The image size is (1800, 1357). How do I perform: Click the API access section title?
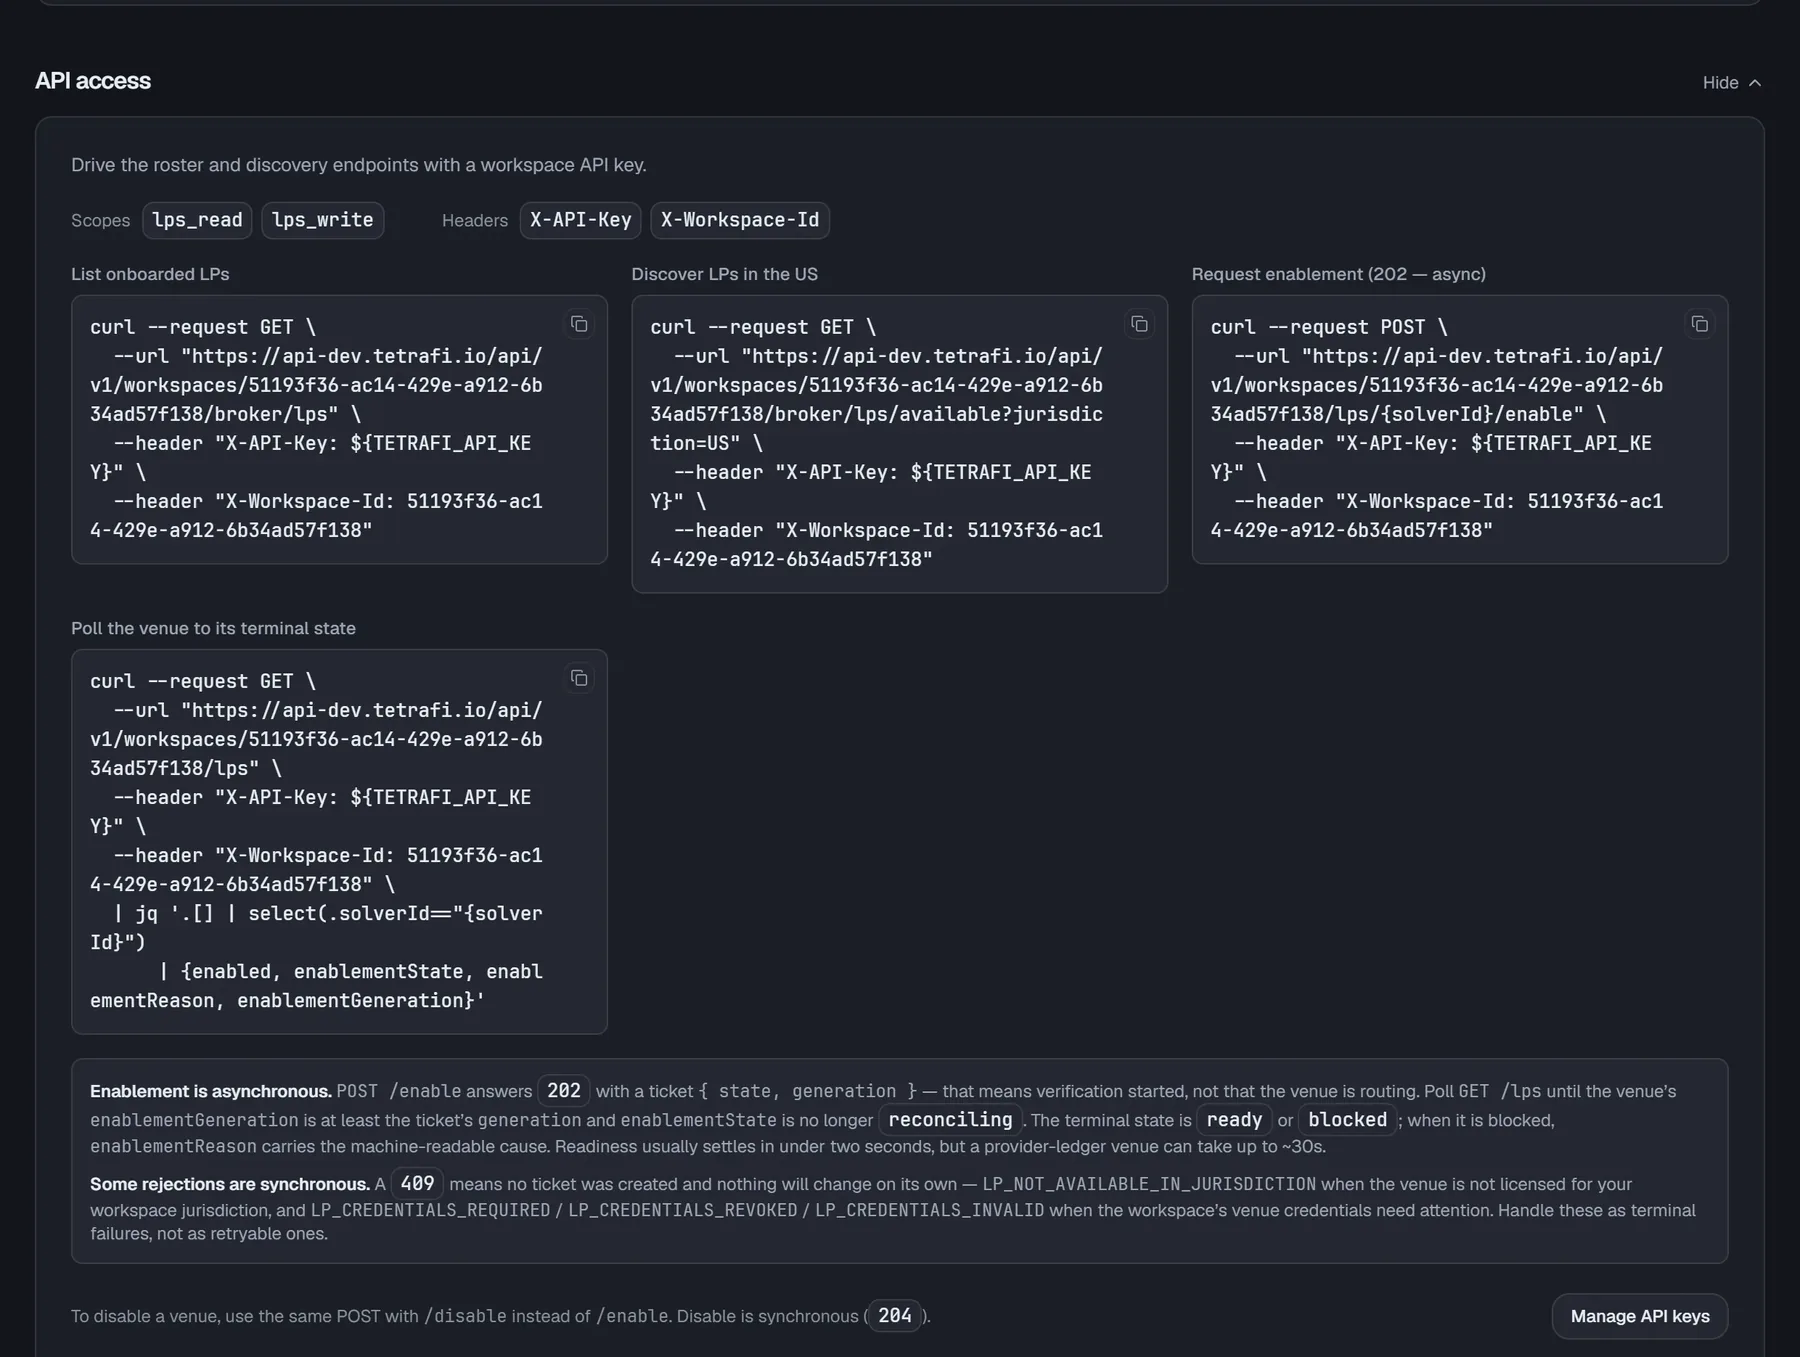pyautogui.click(x=93, y=81)
